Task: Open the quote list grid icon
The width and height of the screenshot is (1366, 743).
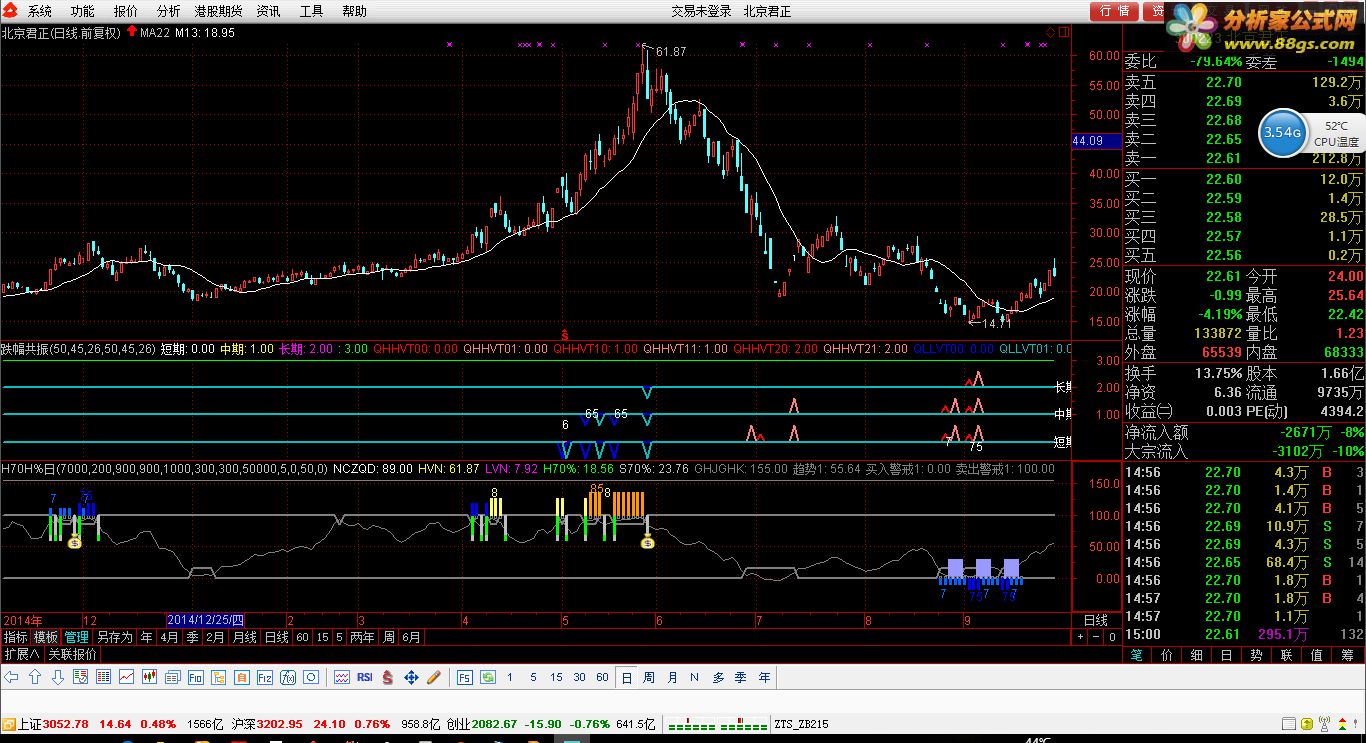Action: point(102,677)
